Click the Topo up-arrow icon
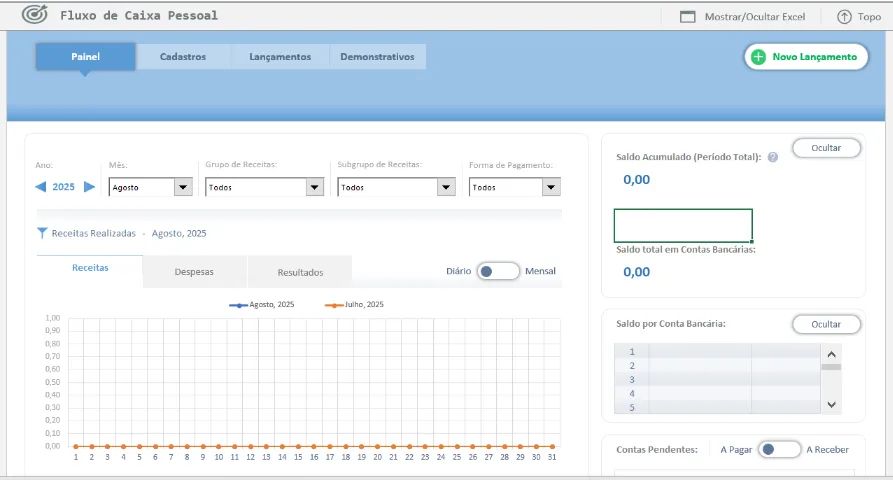This screenshot has height=480, width=893. 844,17
